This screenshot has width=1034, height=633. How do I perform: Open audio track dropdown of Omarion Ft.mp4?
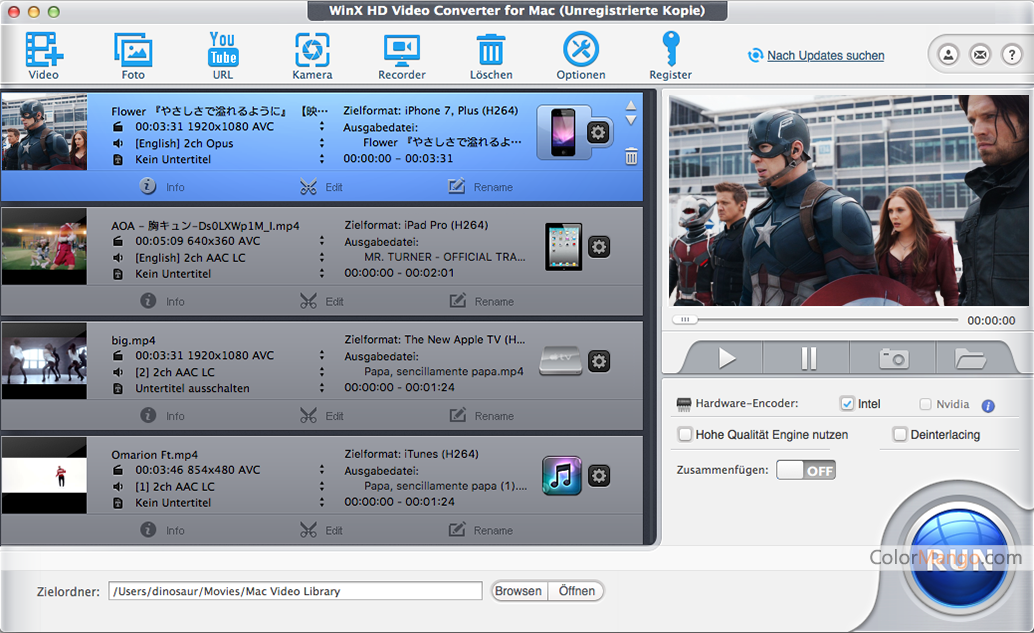[322, 487]
